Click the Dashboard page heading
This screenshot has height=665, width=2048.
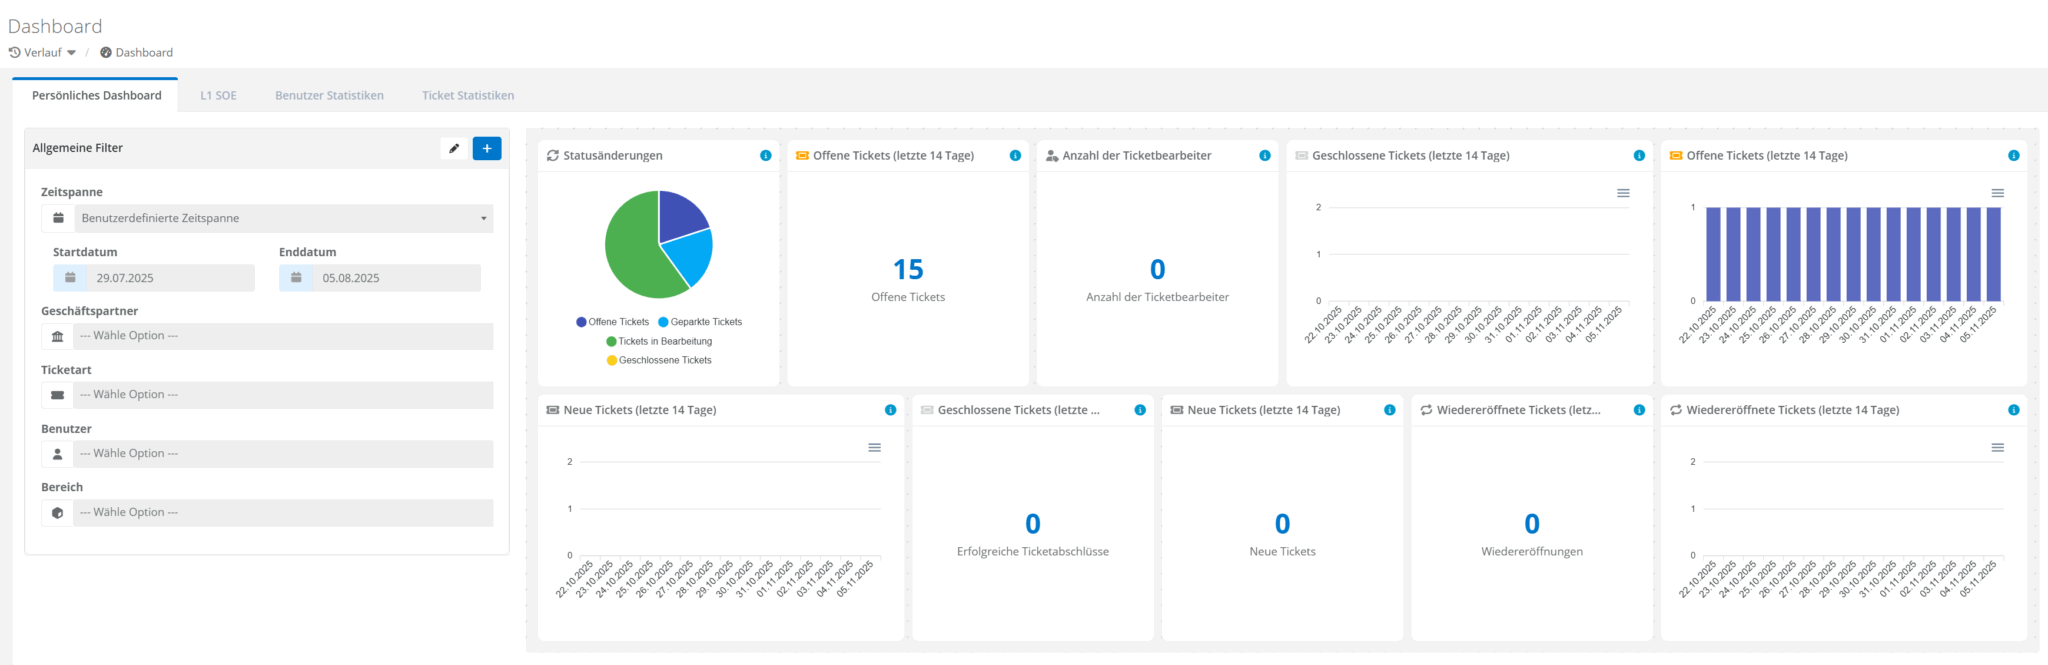coord(55,26)
